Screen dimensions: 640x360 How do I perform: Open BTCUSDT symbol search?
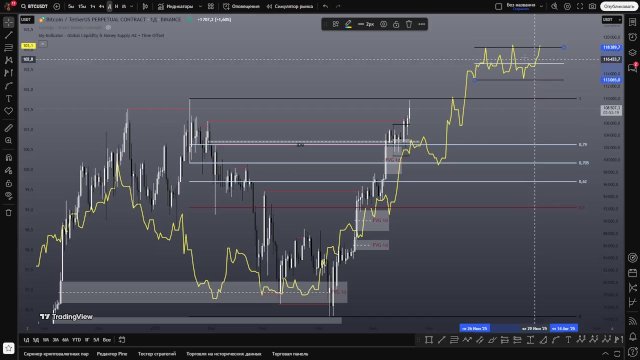click(34, 7)
